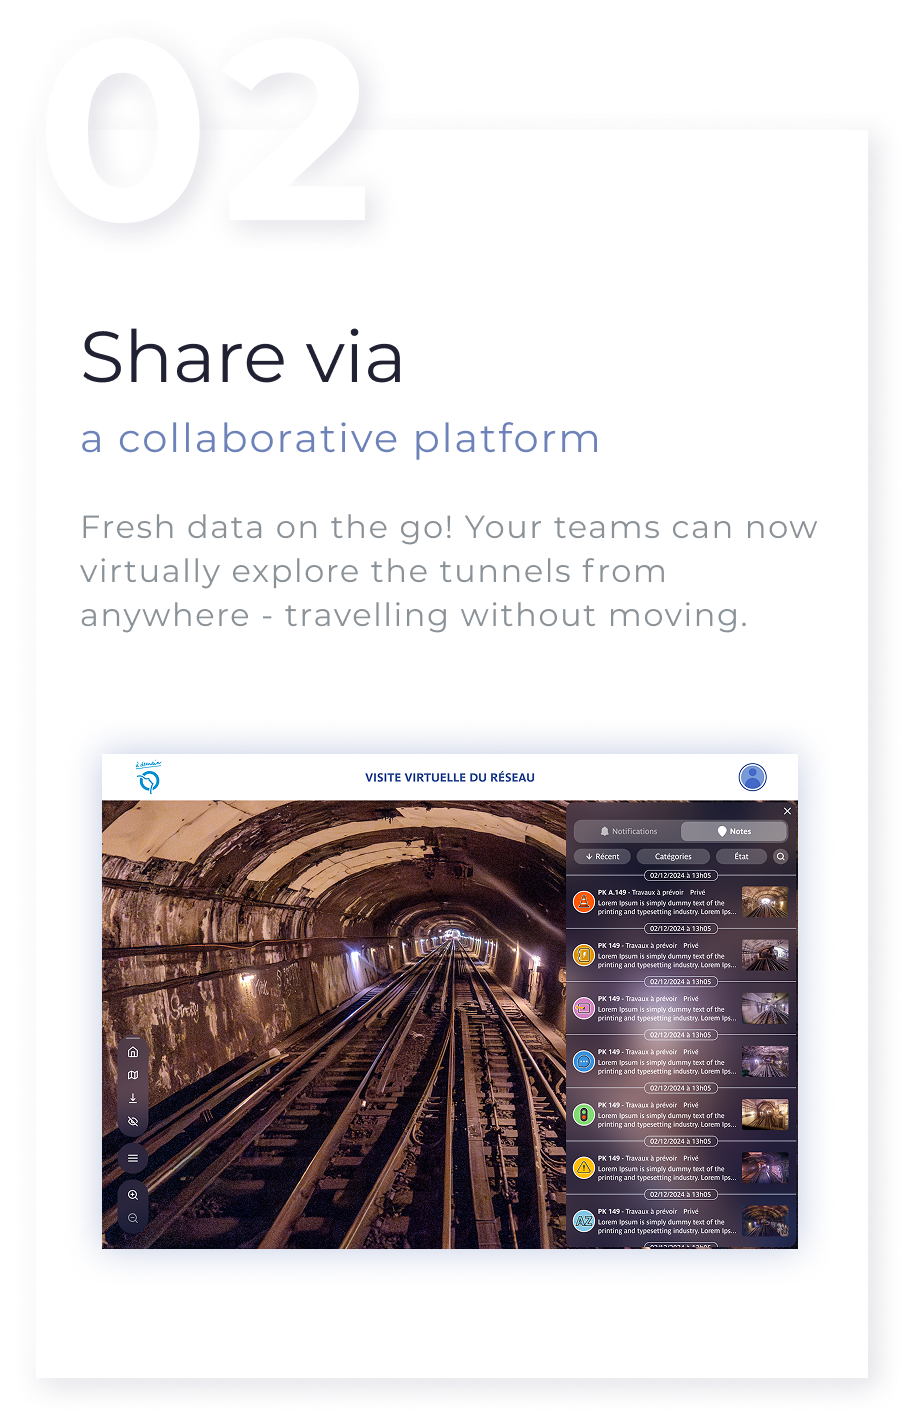
Task: Click the download icon in the left toolbar
Action: [133, 1098]
